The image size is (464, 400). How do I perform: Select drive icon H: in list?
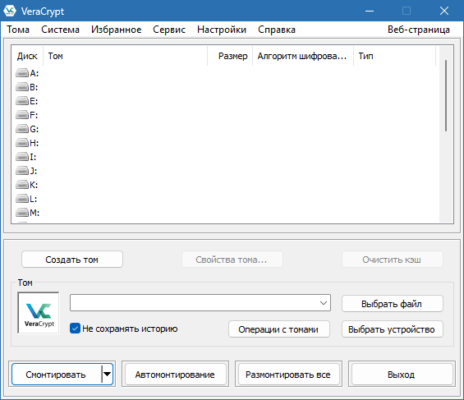pyautogui.click(x=22, y=143)
